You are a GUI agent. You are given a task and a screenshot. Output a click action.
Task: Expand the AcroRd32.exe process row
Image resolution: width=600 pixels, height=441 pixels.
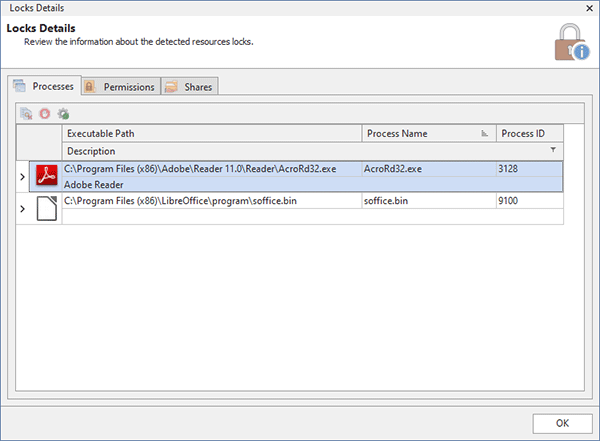click(x=23, y=177)
